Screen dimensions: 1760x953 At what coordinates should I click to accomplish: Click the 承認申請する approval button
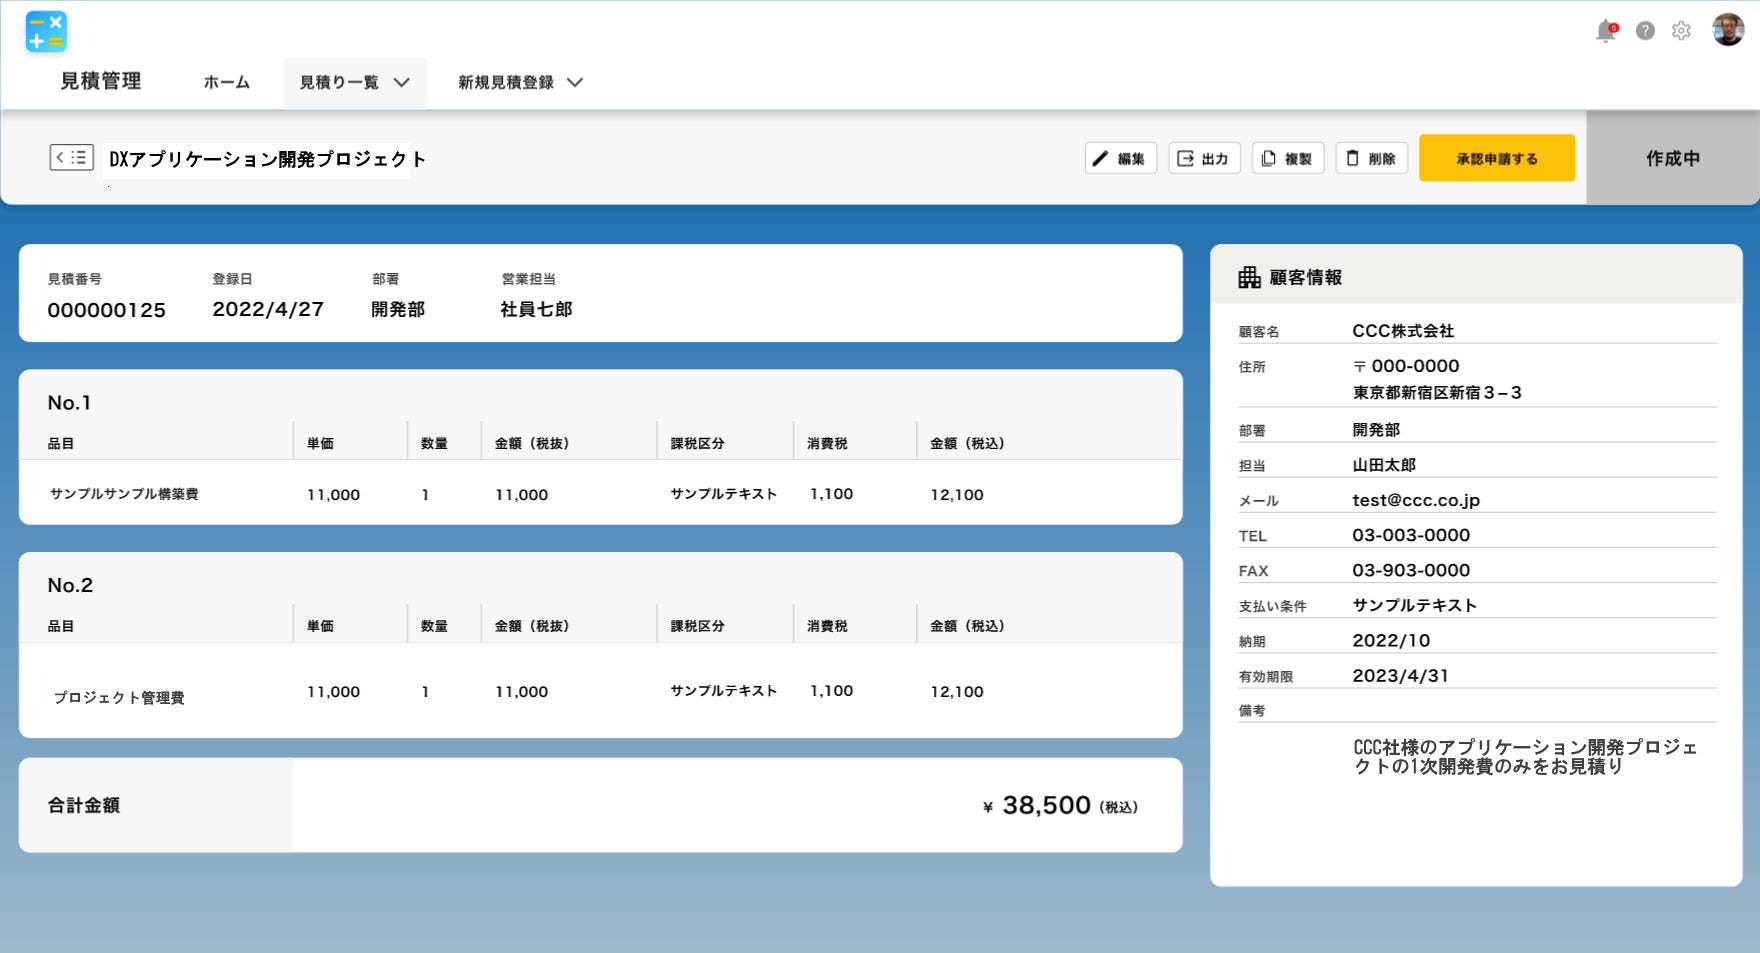[1496, 158]
